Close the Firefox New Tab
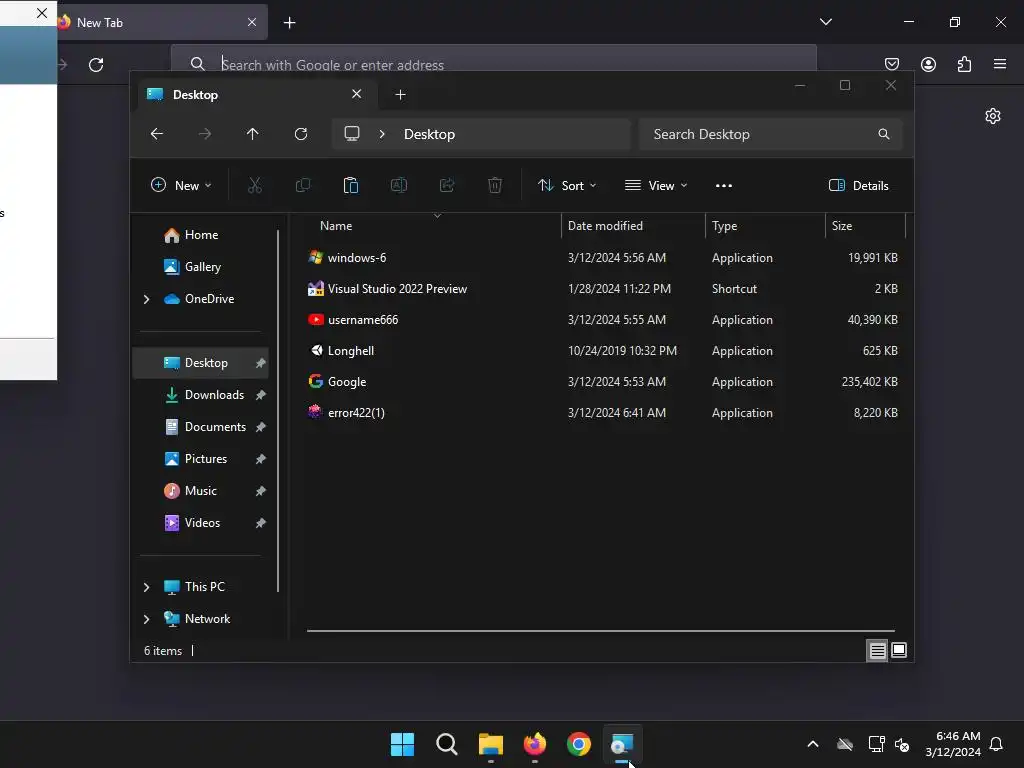The height and width of the screenshot is (768, 1024). 252,22
